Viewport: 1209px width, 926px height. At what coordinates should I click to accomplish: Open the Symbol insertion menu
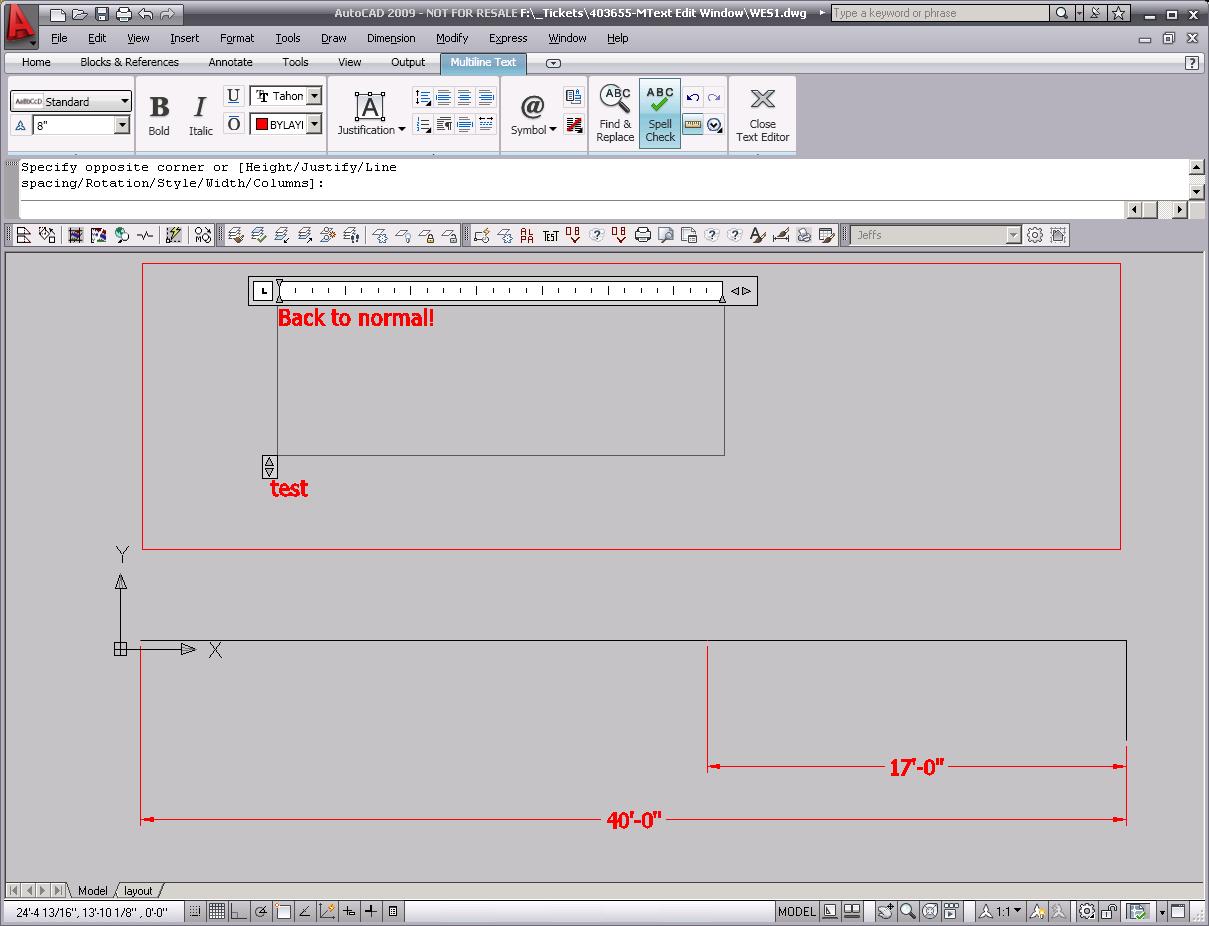(533, 114)
